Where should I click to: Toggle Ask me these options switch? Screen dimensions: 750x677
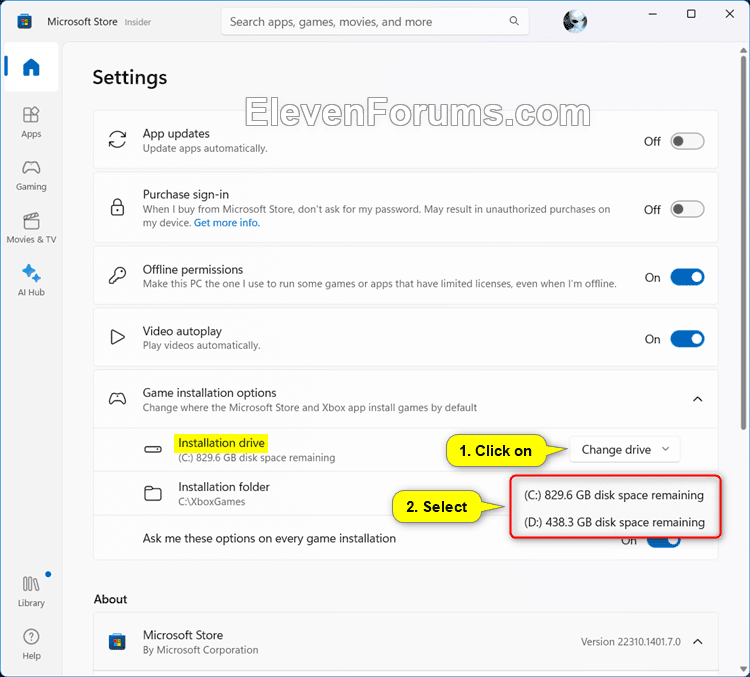(x=663, y=542)
